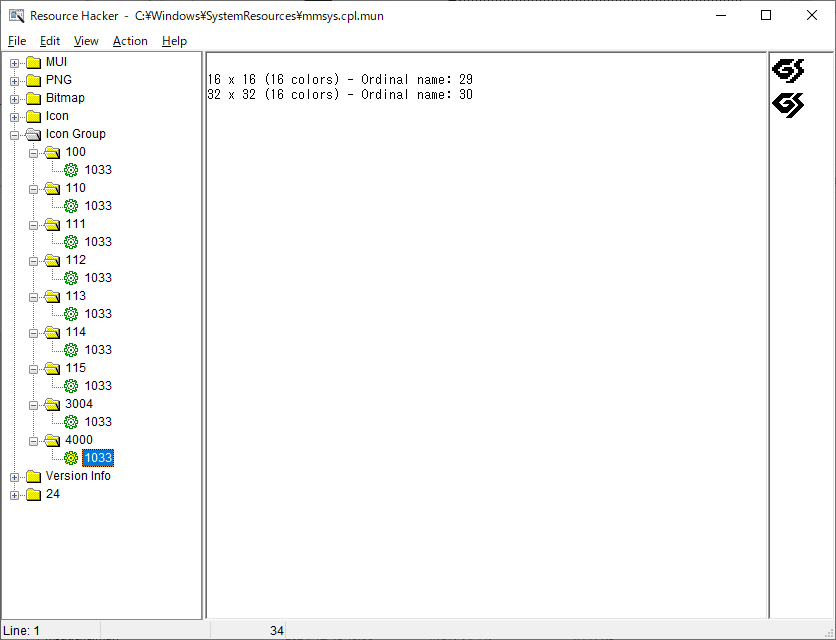Click the 16 x 16 Ordinal name 29 line
Viewport: 836px width, 640px height.
pyautogui.click(x=340, y=79)
